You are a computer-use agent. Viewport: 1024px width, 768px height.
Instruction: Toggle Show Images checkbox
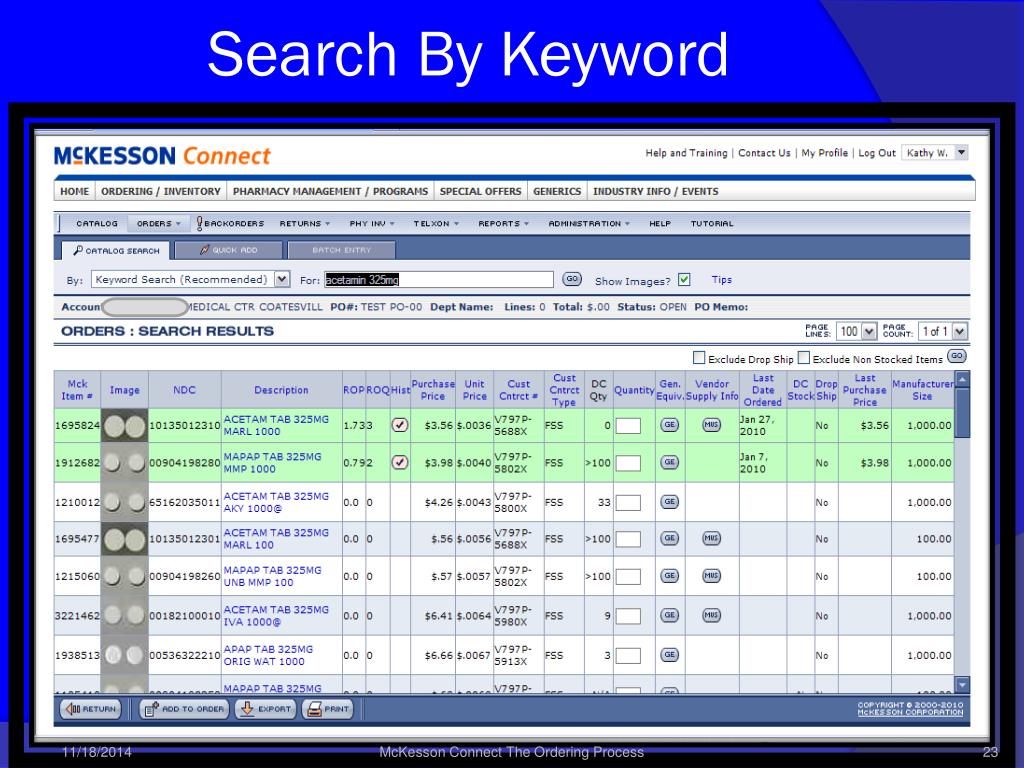click(684, 280)
